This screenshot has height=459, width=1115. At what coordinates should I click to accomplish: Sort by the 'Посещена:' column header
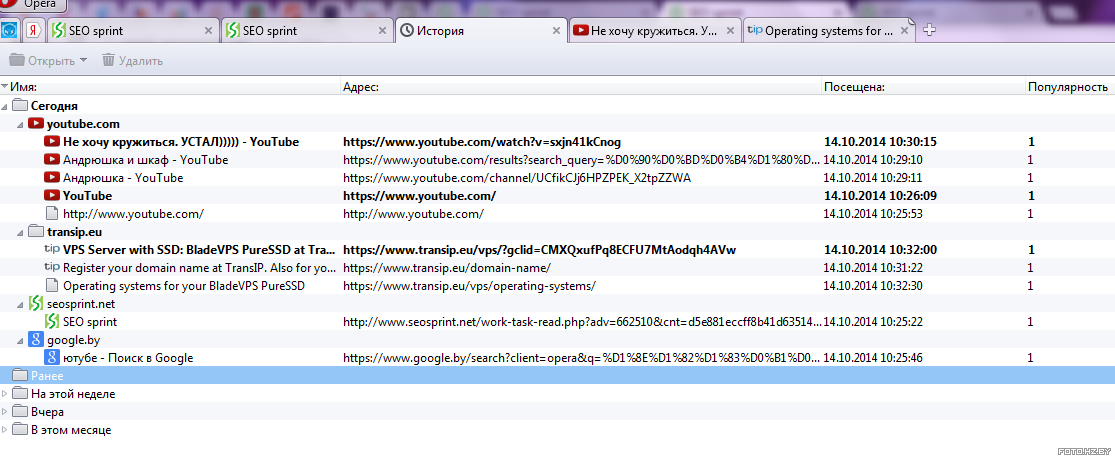[x=923, y=87]
